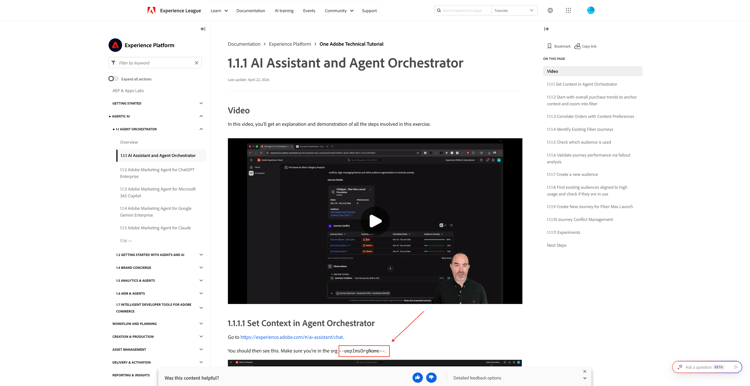750x386 pixels.
Task: Expand the Workflow and Planning section
Action: pos(201,324)
